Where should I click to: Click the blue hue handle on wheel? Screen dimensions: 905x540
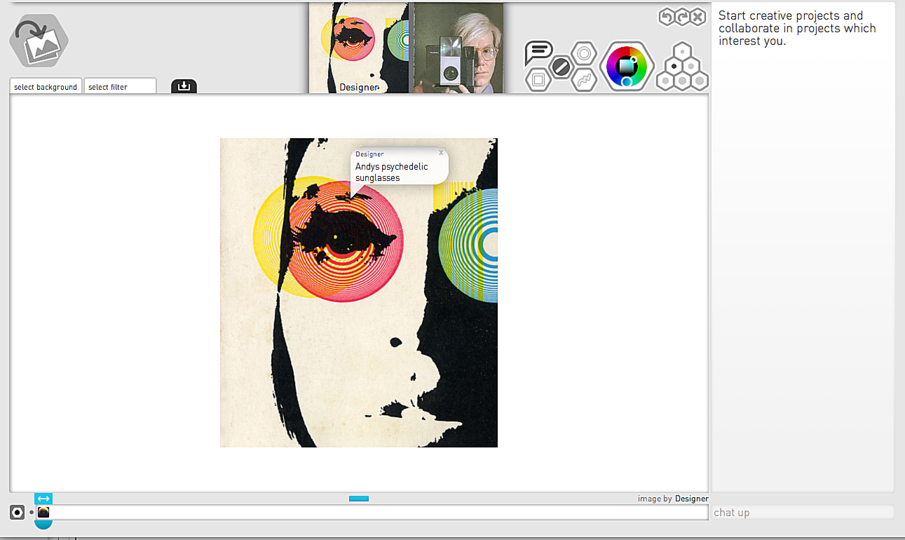pos(627,82)
